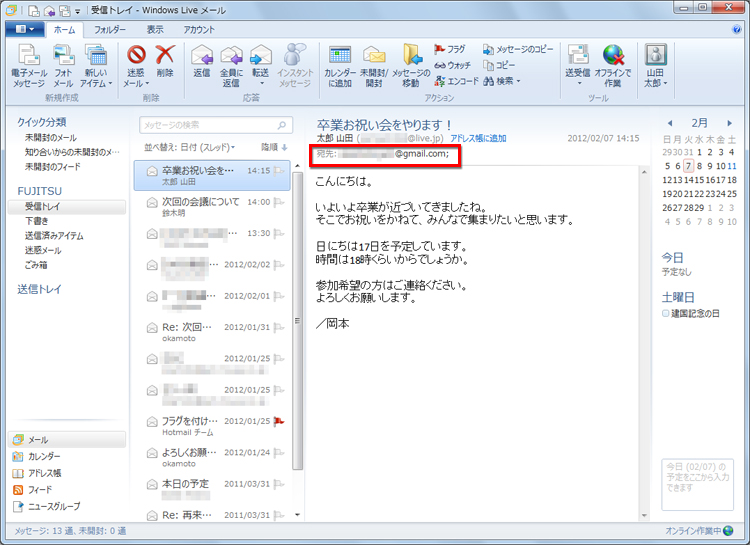Open the 下書き folder
750x545 pixels.
pos(37,221)
